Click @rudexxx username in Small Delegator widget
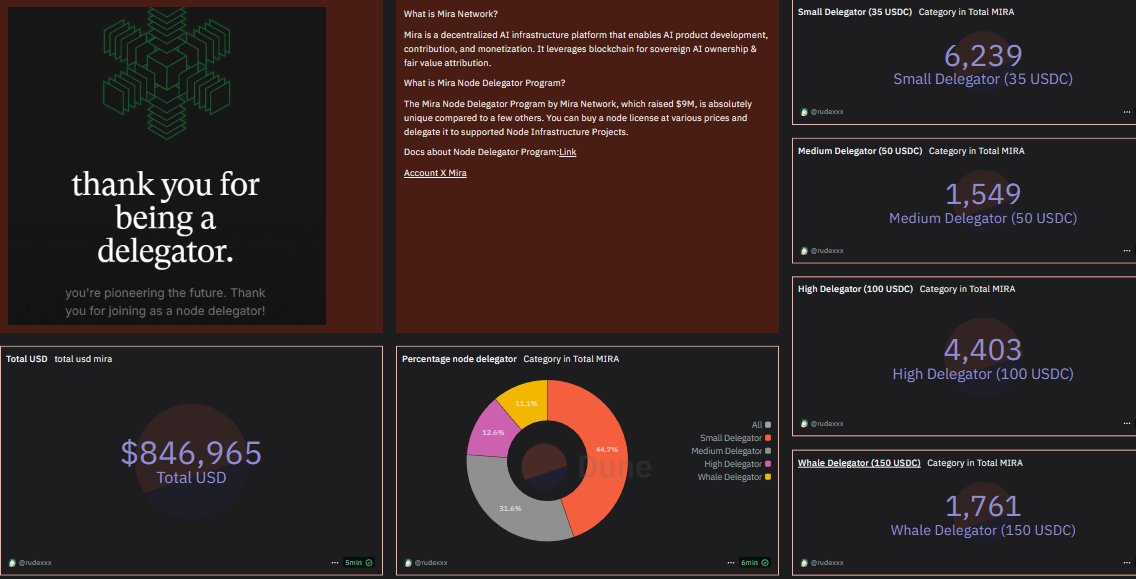This screenshot has height=579, width=1136. [x=827, y=112]
